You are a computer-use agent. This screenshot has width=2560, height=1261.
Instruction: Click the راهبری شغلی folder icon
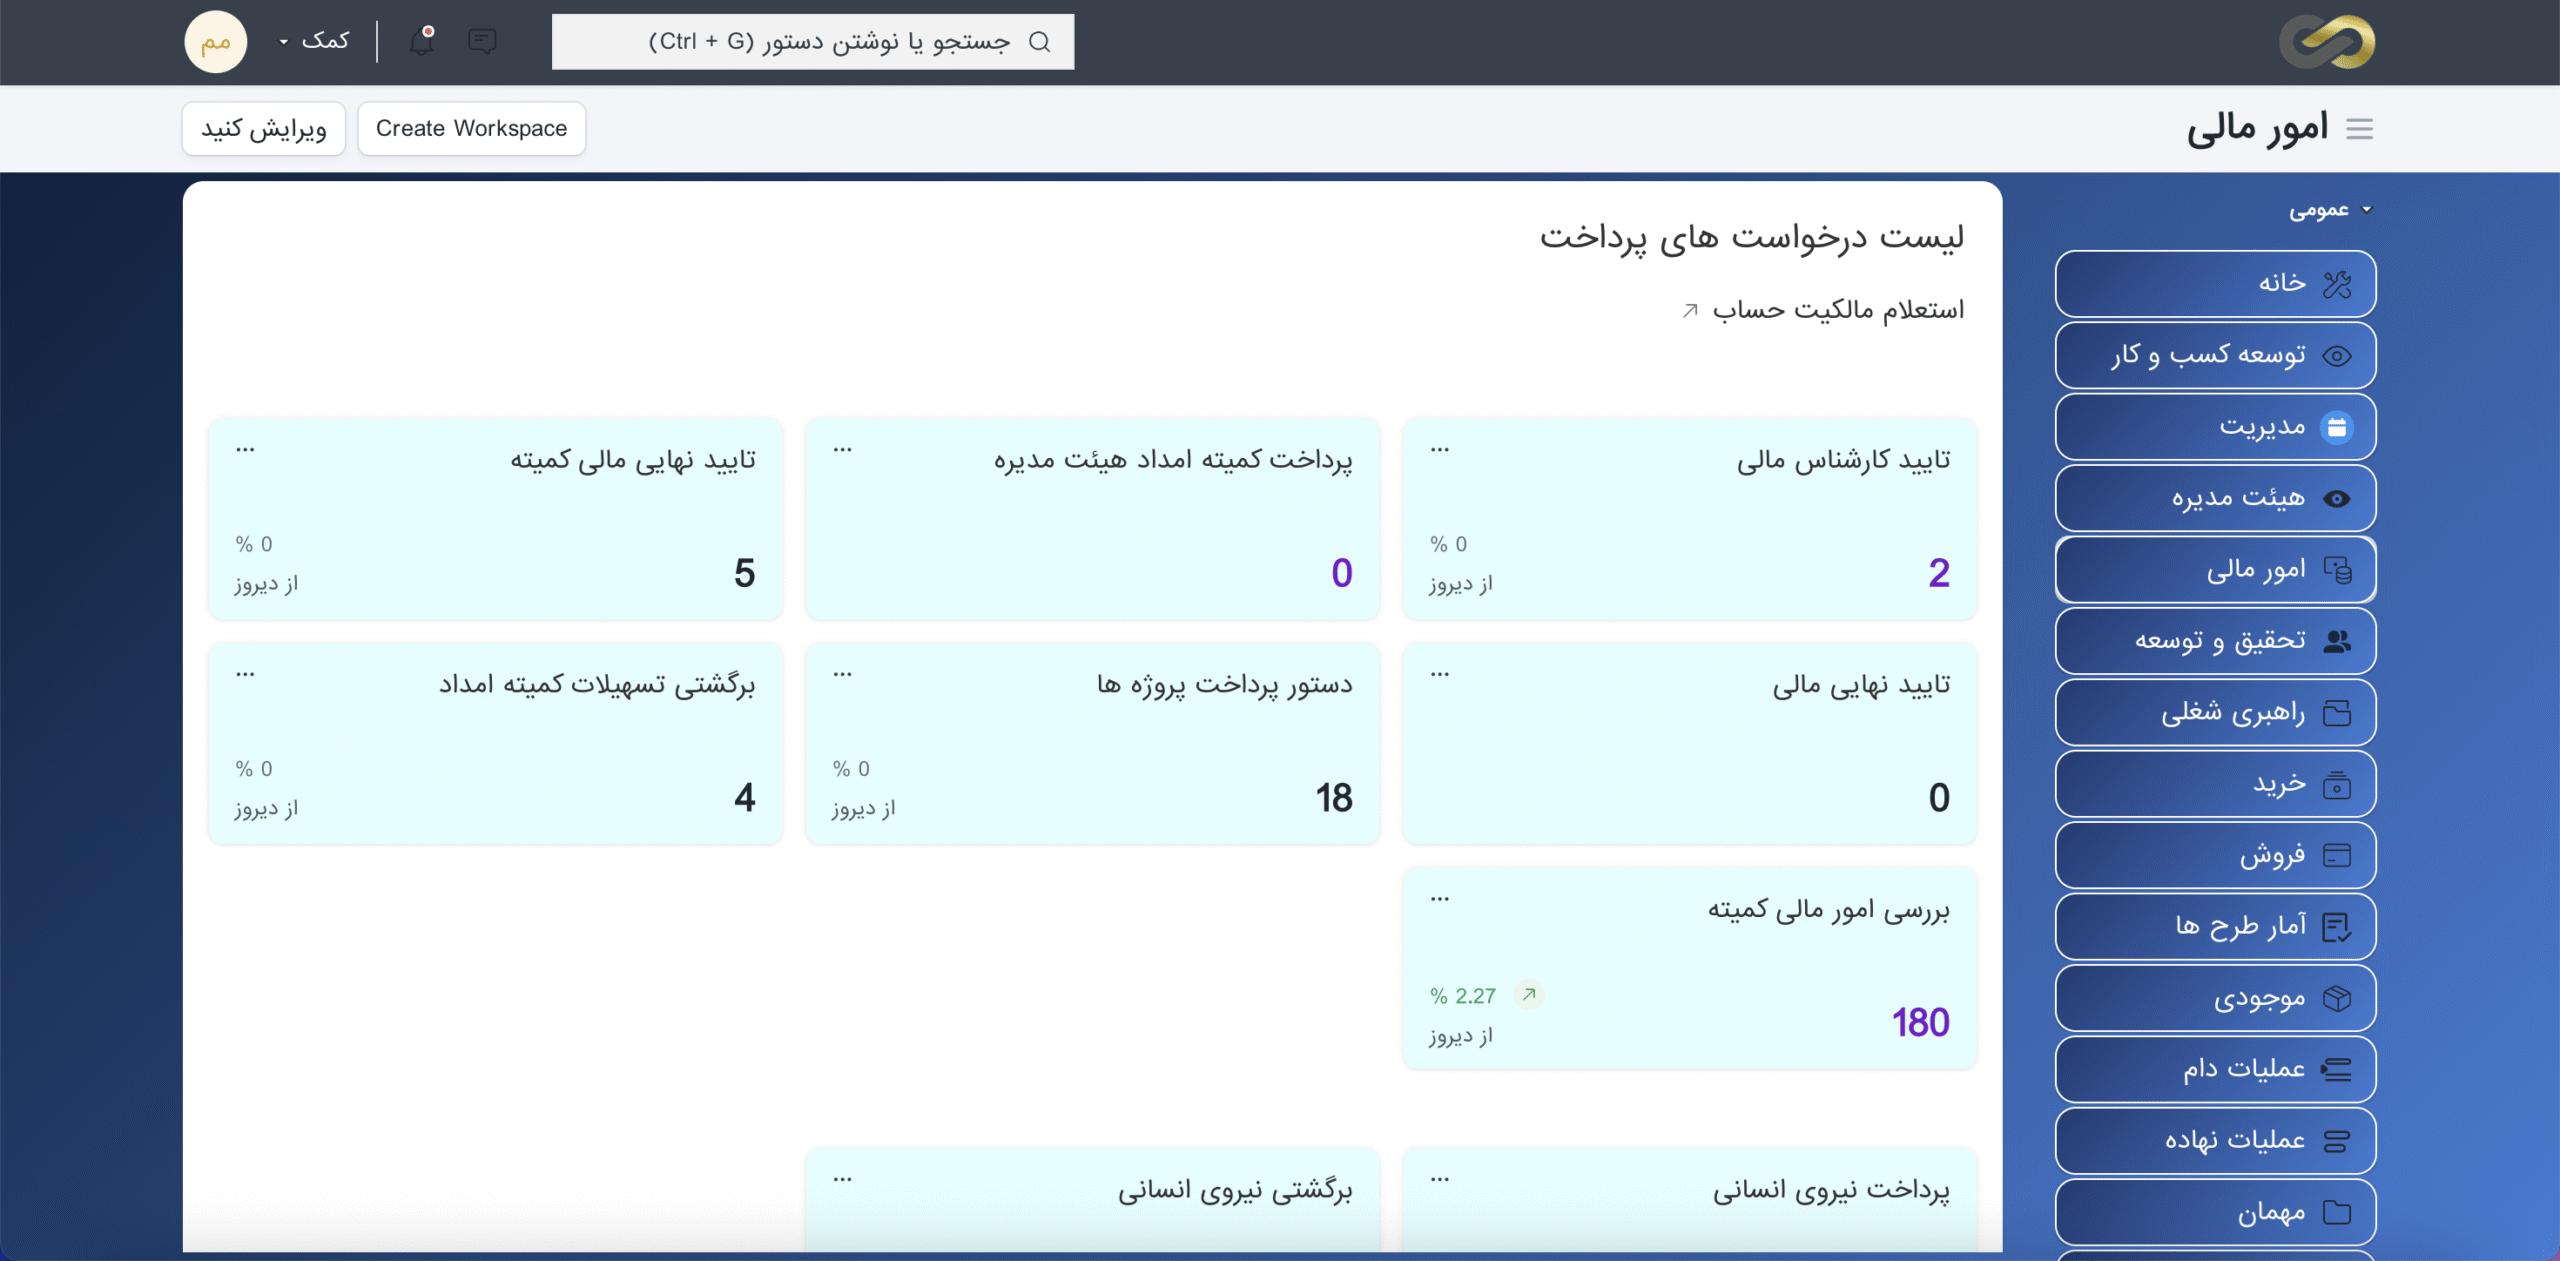pos(2337,713)
